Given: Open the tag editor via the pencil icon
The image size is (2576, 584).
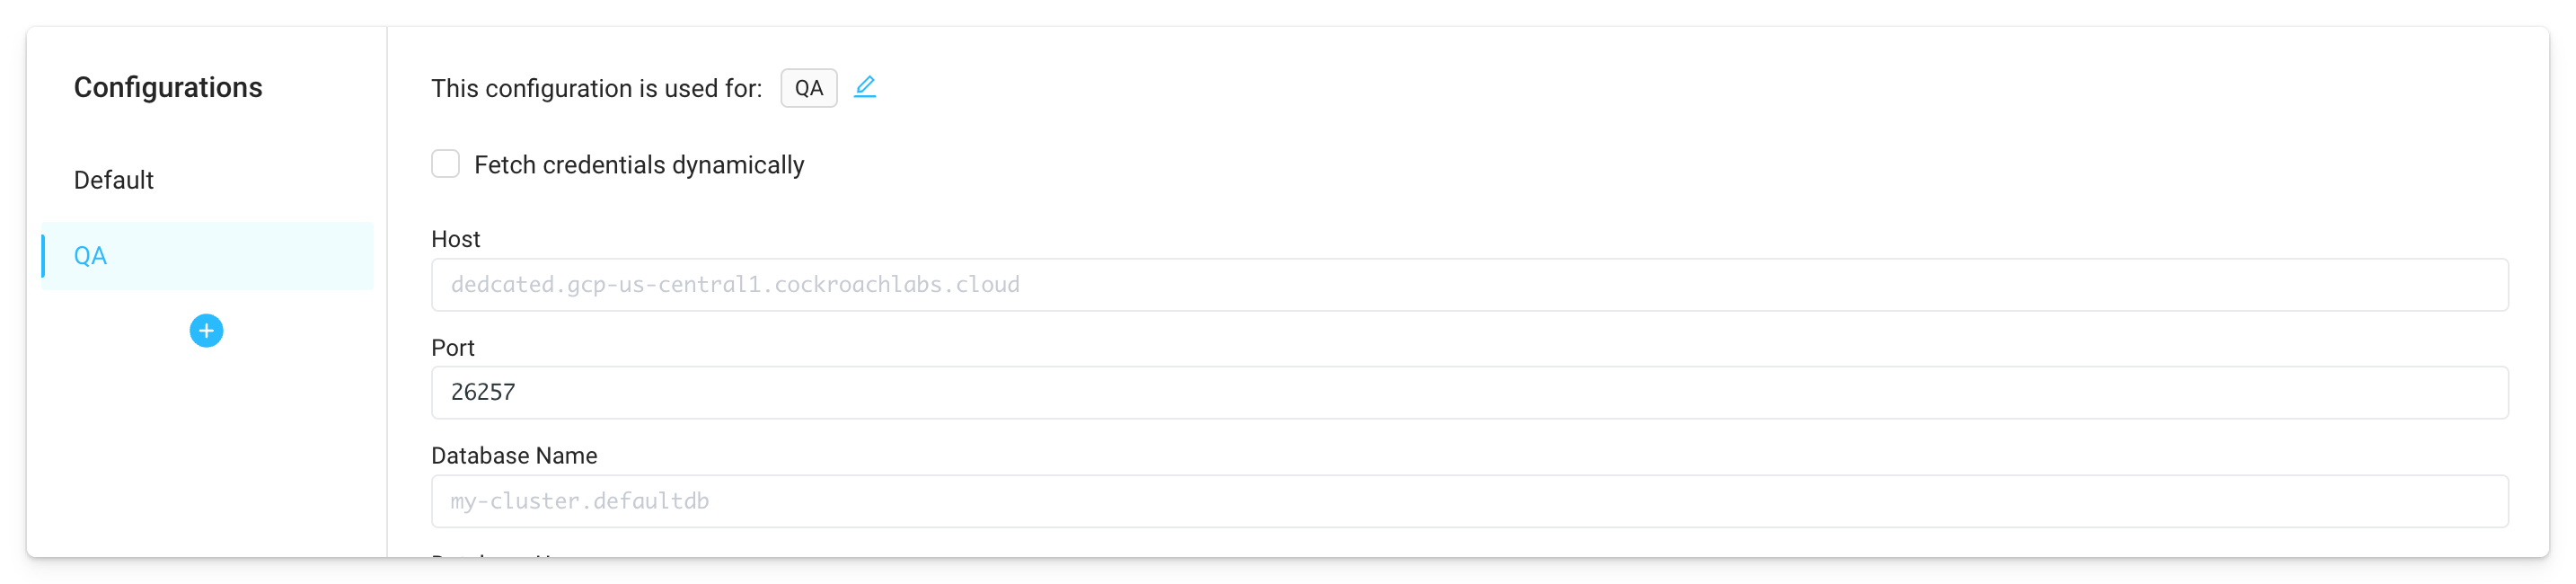Looking at the screenshot, I should point(865,88).
